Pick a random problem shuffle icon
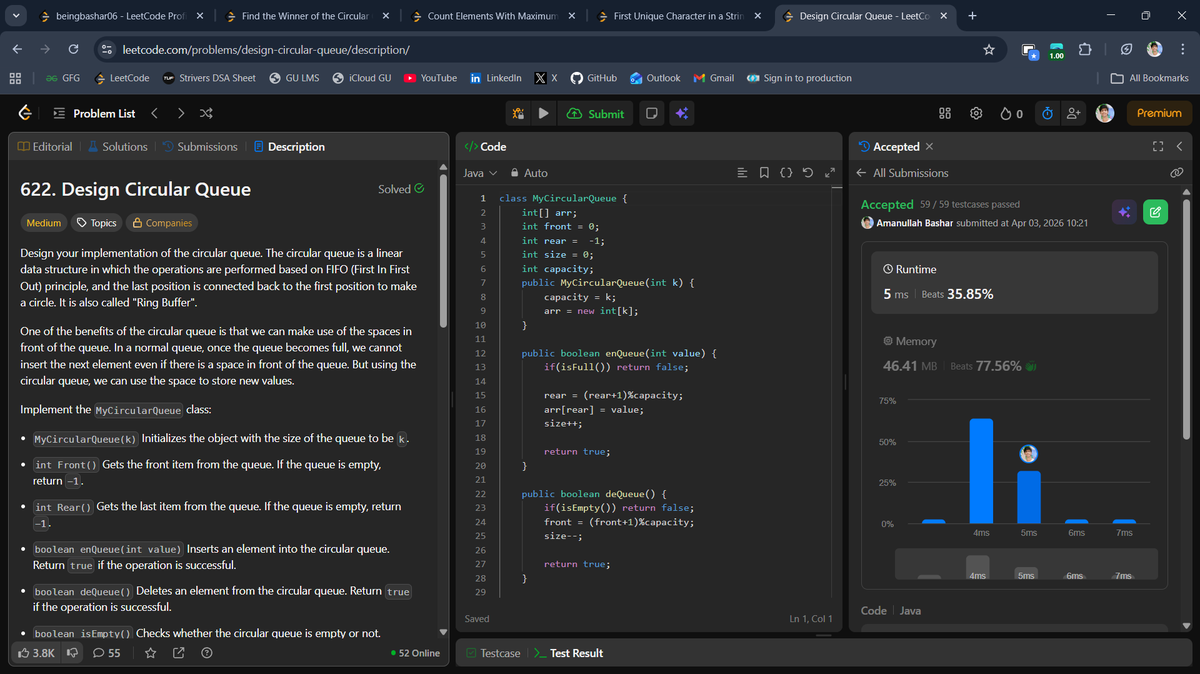This screenshot has width=1200, height=674. point(206,114)
